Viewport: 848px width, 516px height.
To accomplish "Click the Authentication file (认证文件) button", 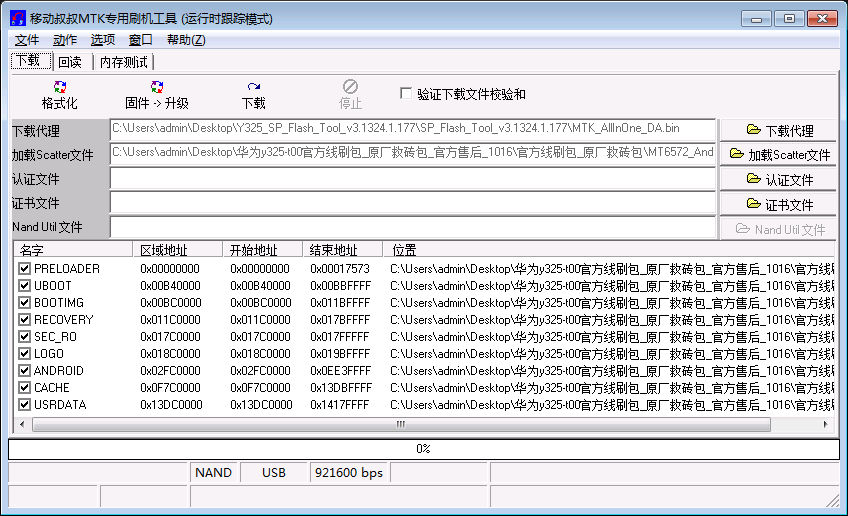I will (x=779, y=179).
